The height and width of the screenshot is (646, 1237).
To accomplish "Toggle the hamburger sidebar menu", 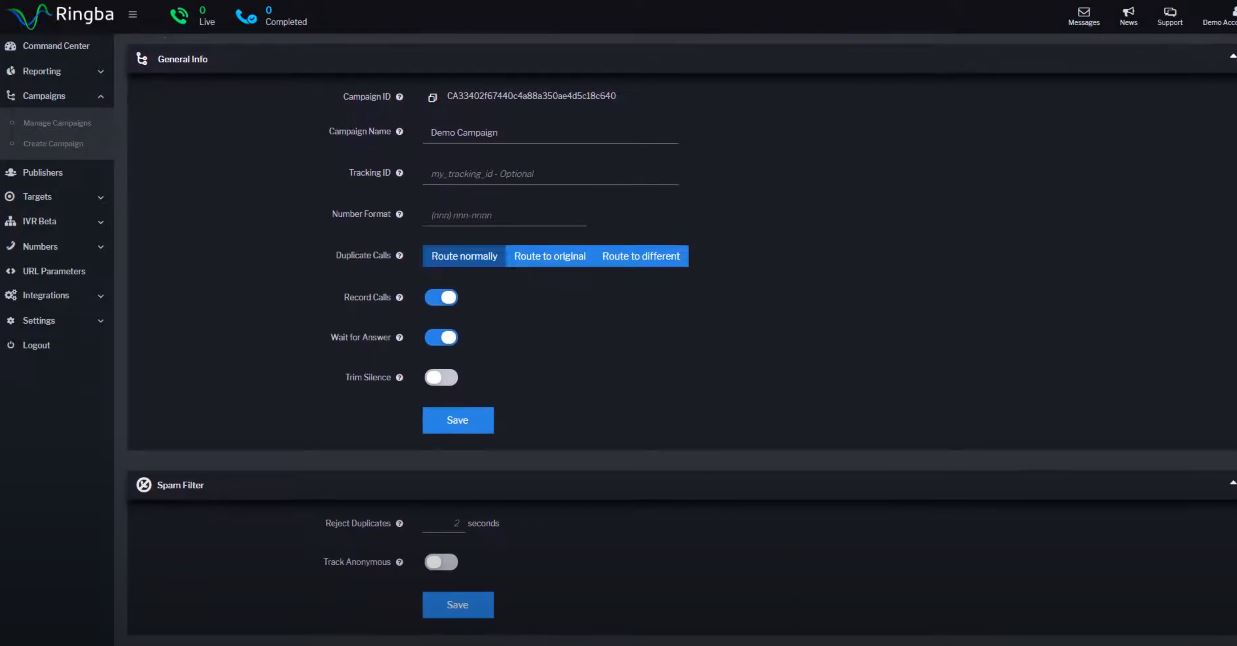I will click(132, 15).
